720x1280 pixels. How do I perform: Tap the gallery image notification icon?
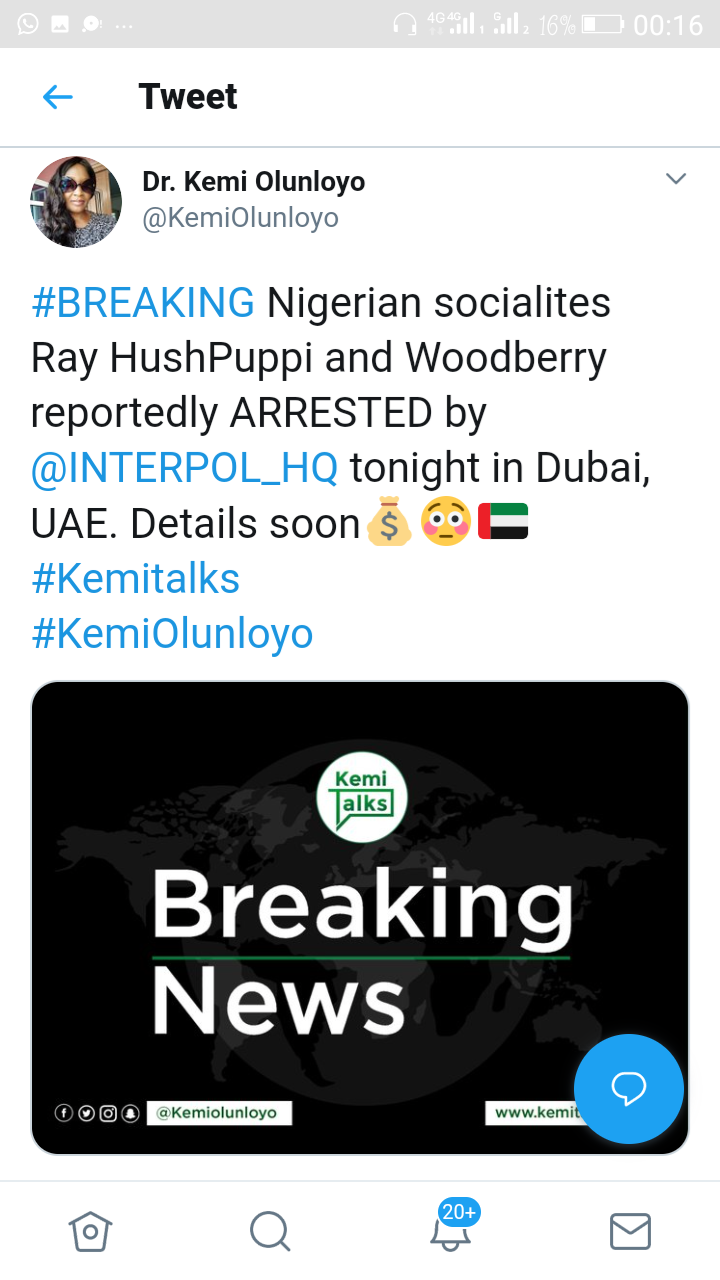(x=60, y=24)
